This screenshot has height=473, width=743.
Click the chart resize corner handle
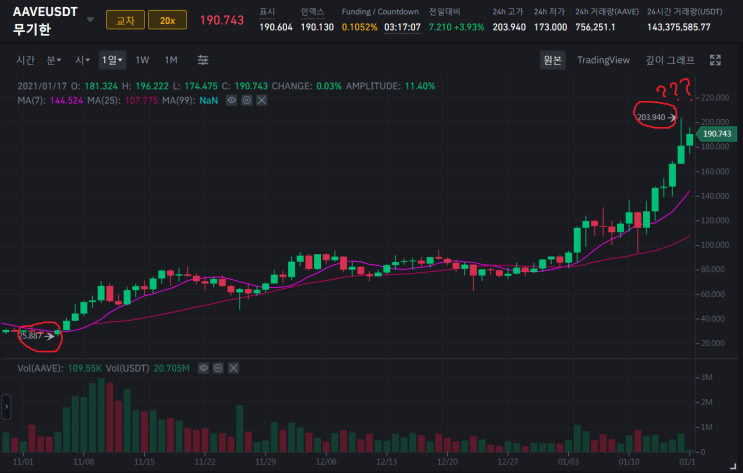point(734,467)
